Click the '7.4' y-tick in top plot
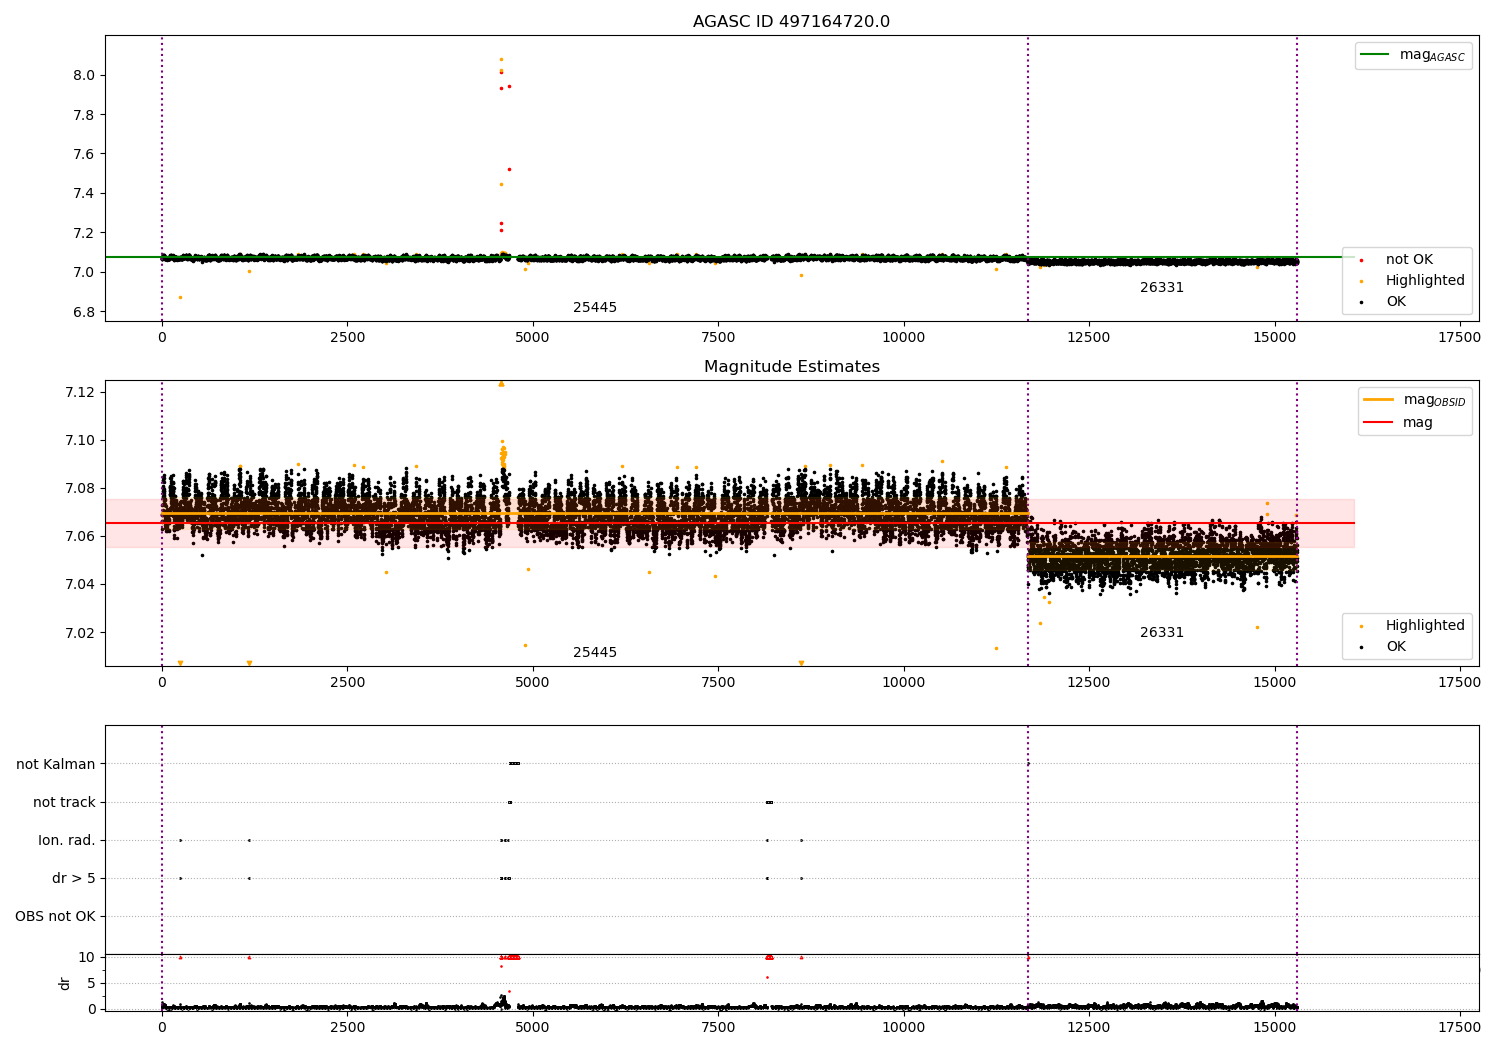The image size is (1500, 1050). point(83,194)
